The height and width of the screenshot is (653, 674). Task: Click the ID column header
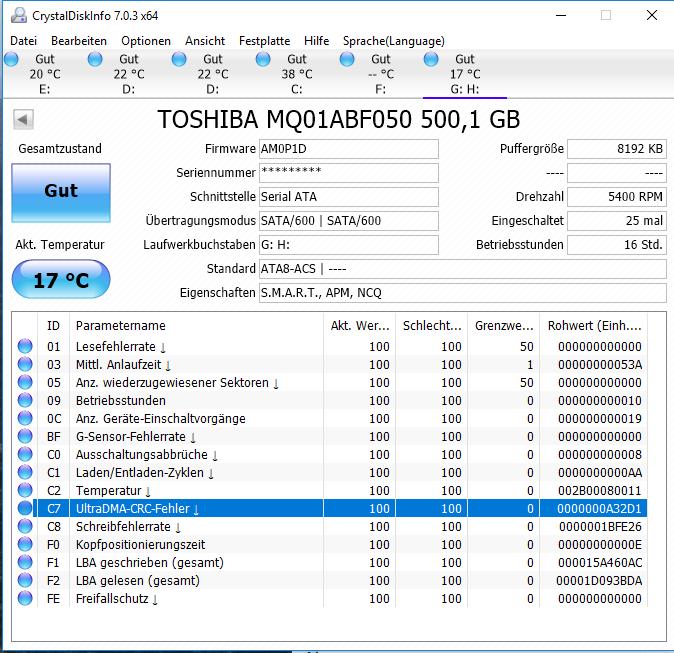coord(53,326)
